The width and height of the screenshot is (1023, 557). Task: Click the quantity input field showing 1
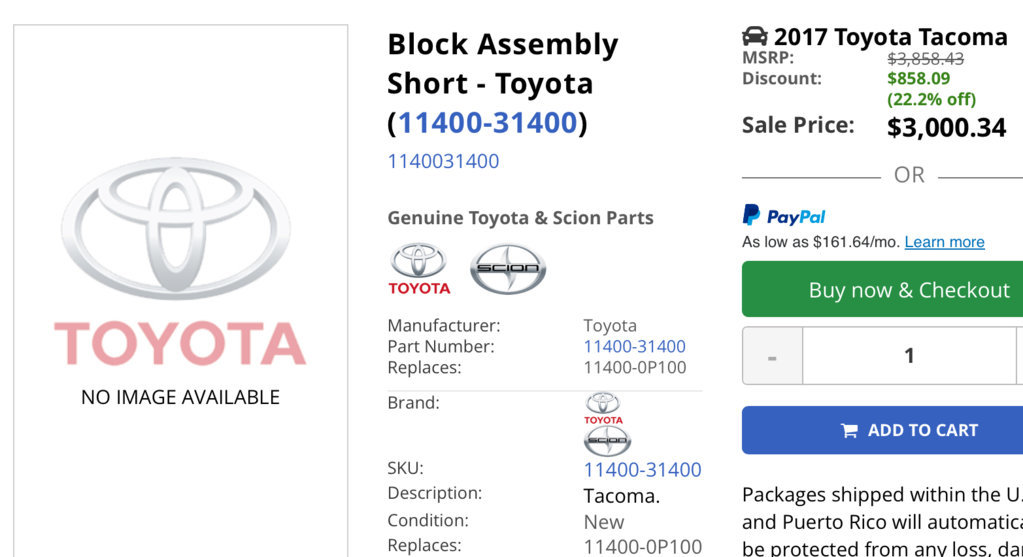[909, 356]
